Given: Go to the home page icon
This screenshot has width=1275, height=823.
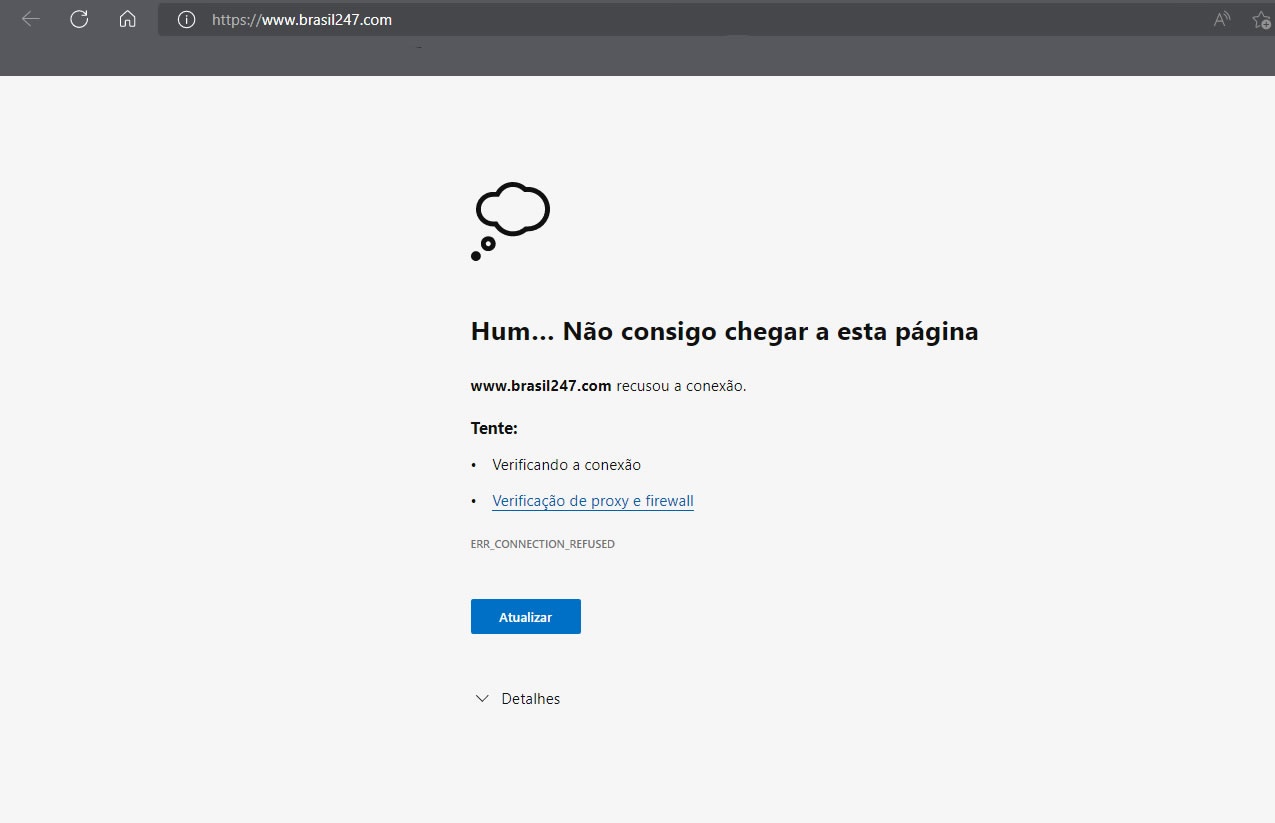Looking at the screenshot, I should point(127,19).
